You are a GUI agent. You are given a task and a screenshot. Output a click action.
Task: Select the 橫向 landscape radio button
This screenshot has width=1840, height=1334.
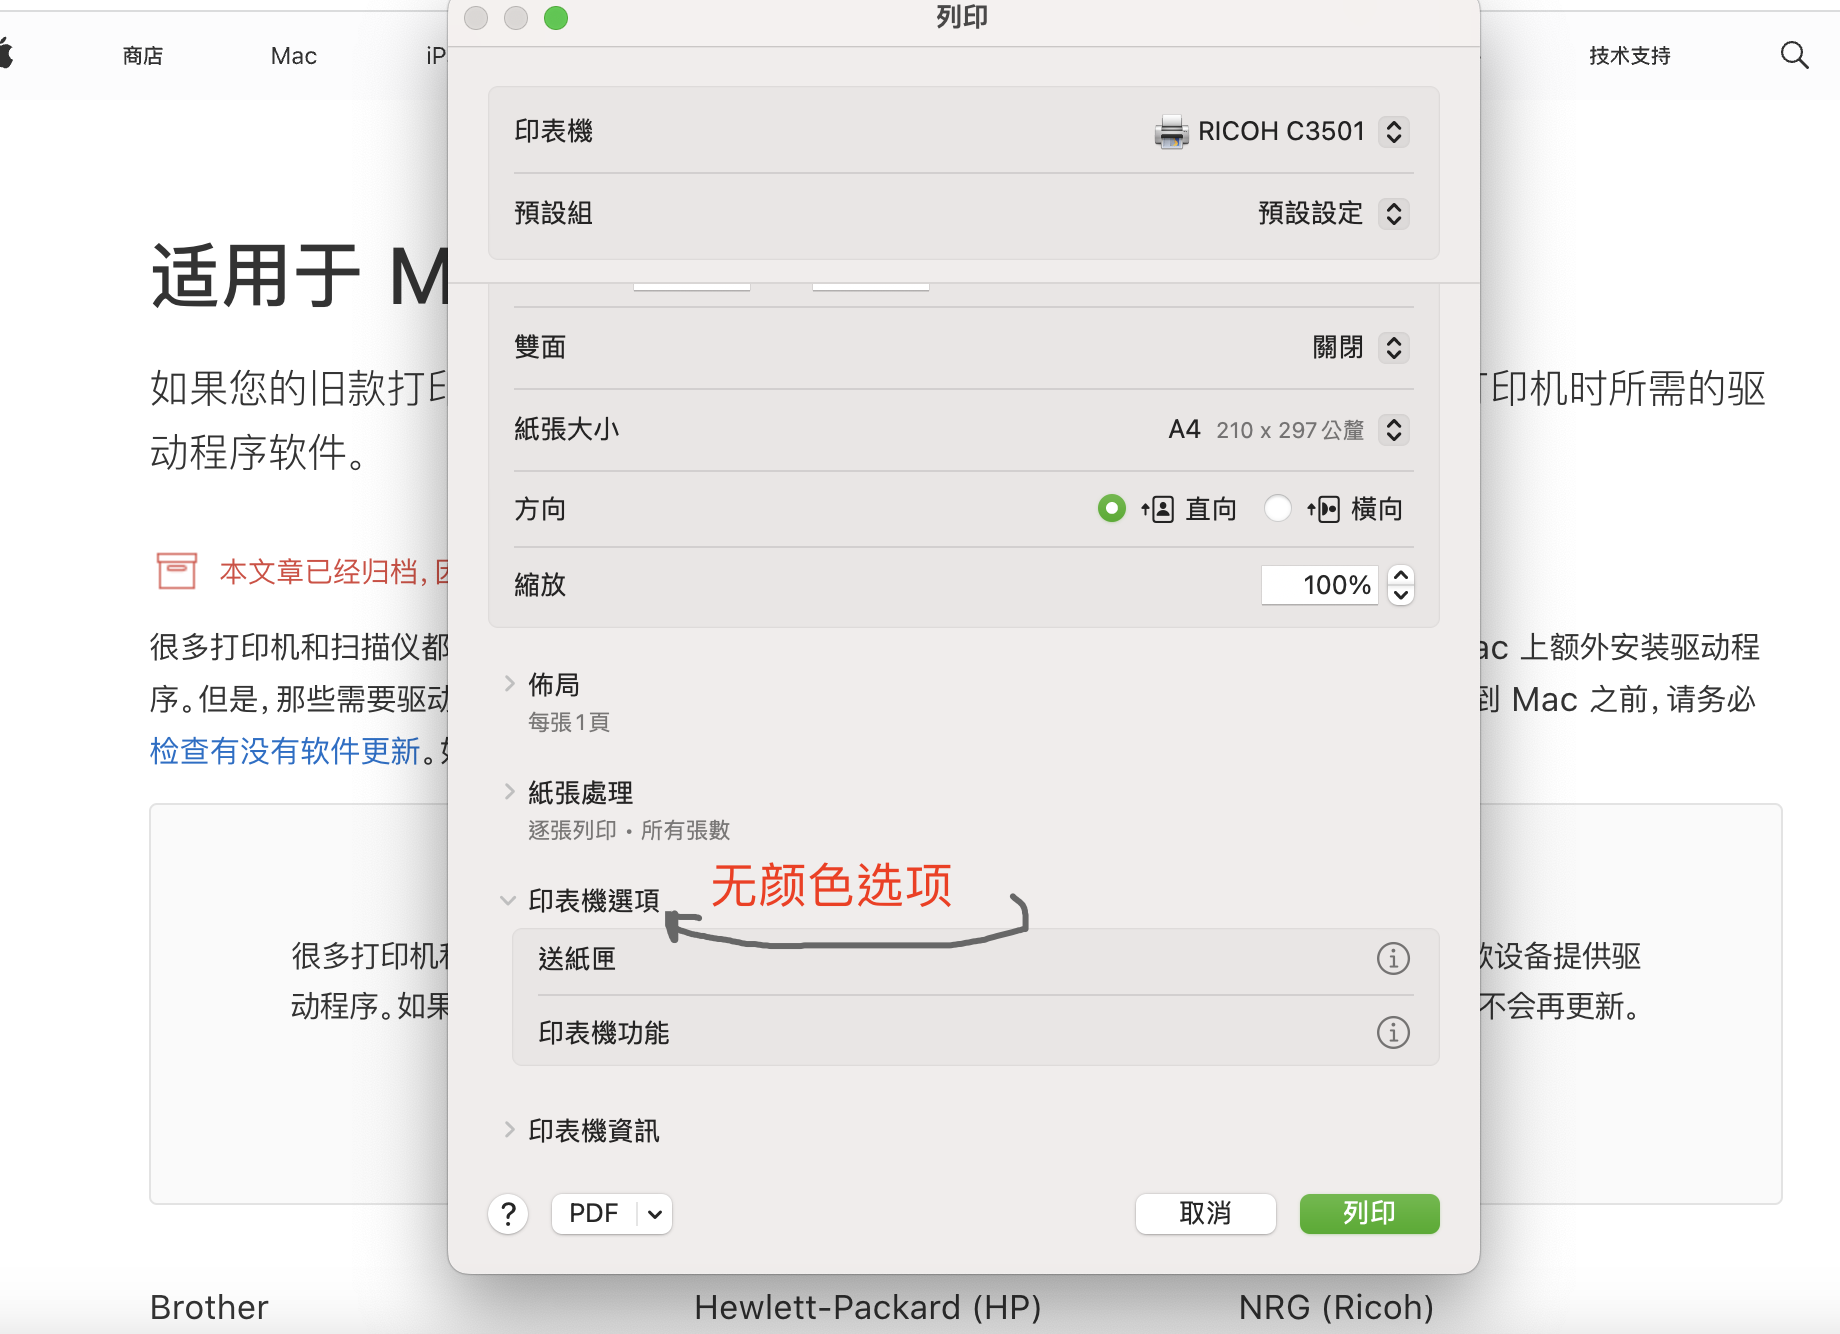[1277, 509]
